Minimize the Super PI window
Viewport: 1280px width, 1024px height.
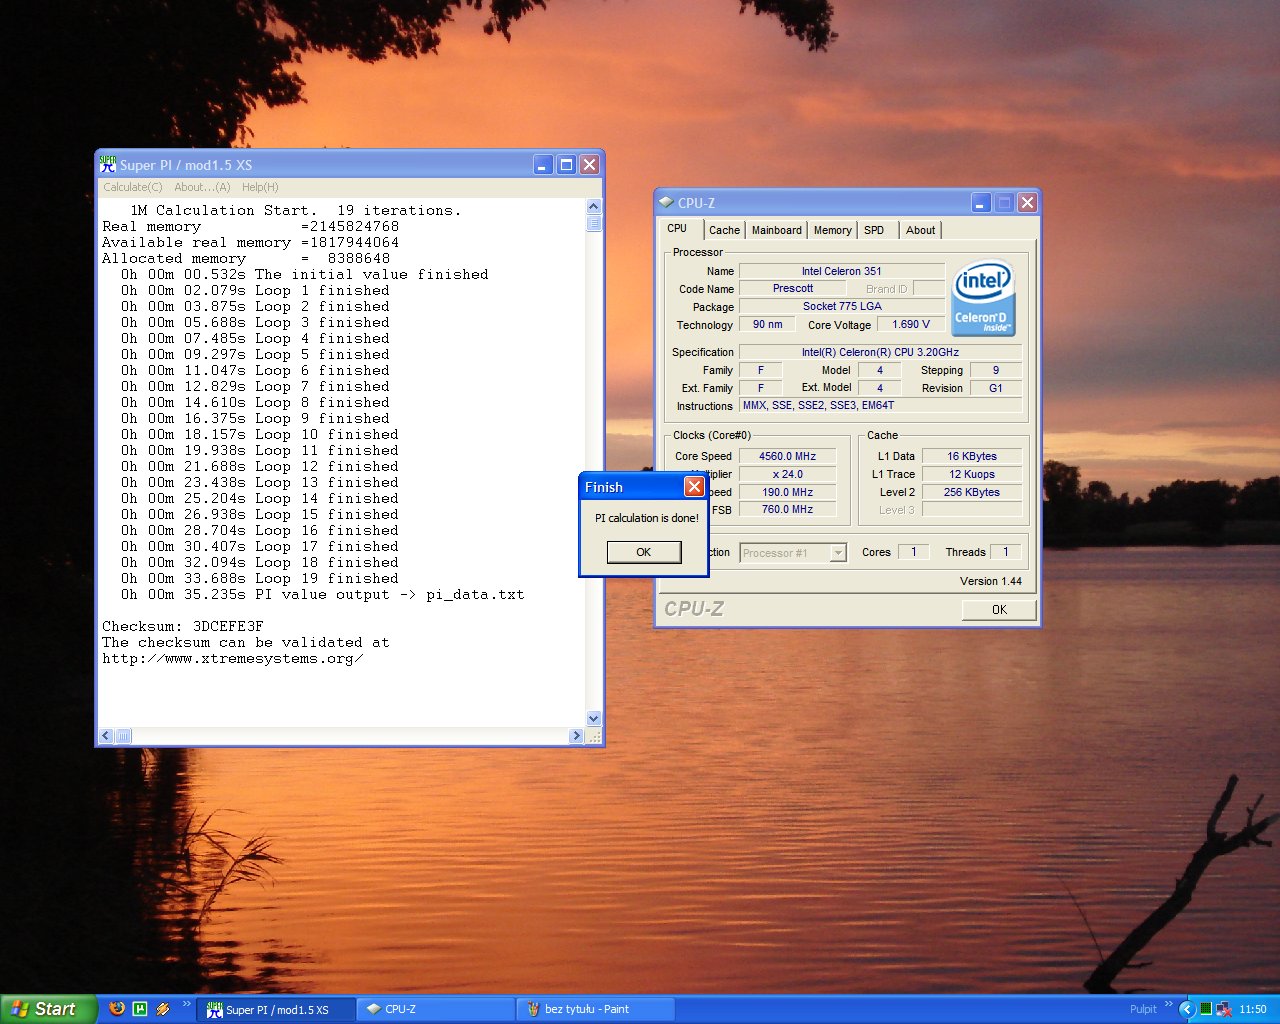coord(543,165)
